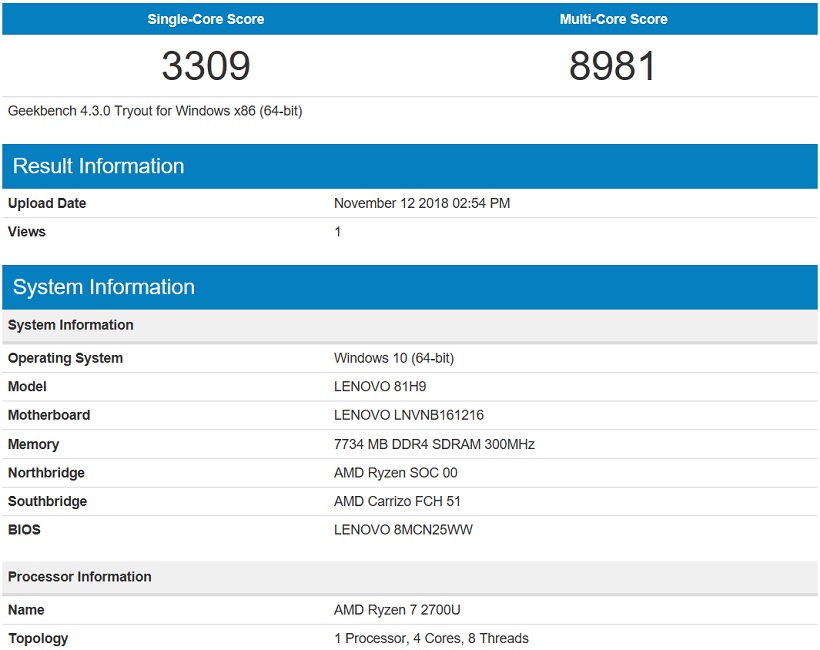Select the BIOS version LENOVO 8MCN25WW
Screen dimensions: 820x650
click(403, 529)
